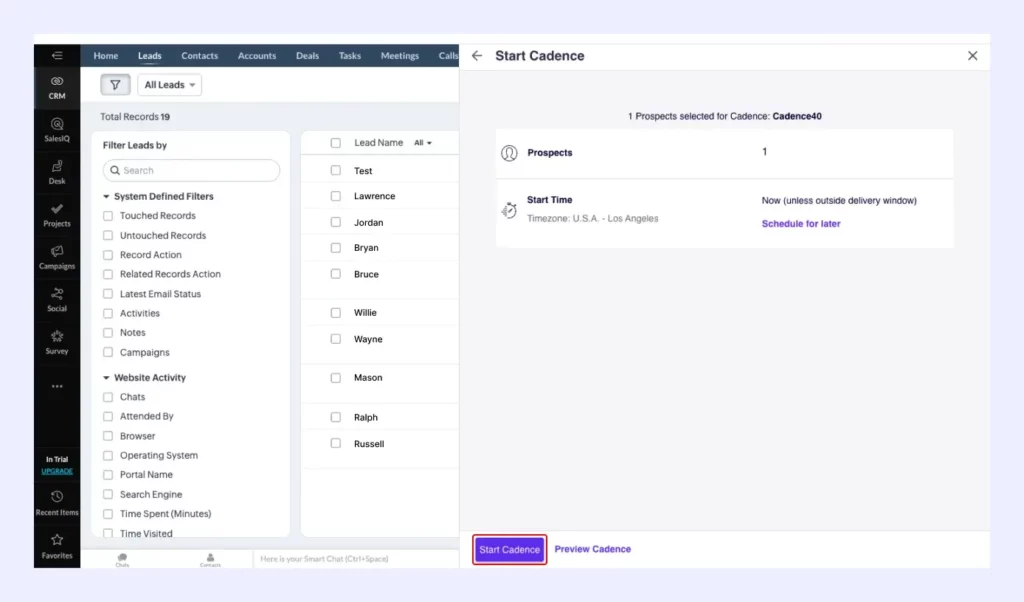Open Social from the sidebar
Image resolution: width=1024 pixels, height=602 pixels.
[57, 300]
